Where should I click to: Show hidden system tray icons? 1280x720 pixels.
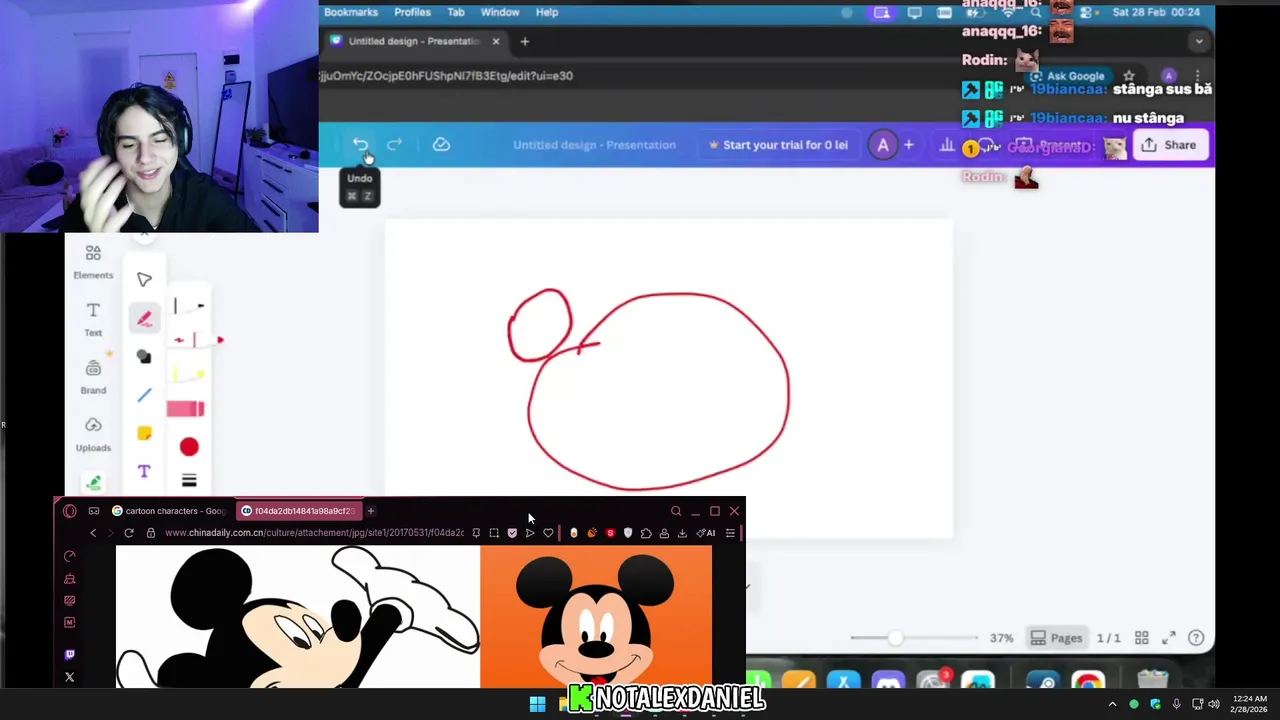point(1112,704)
